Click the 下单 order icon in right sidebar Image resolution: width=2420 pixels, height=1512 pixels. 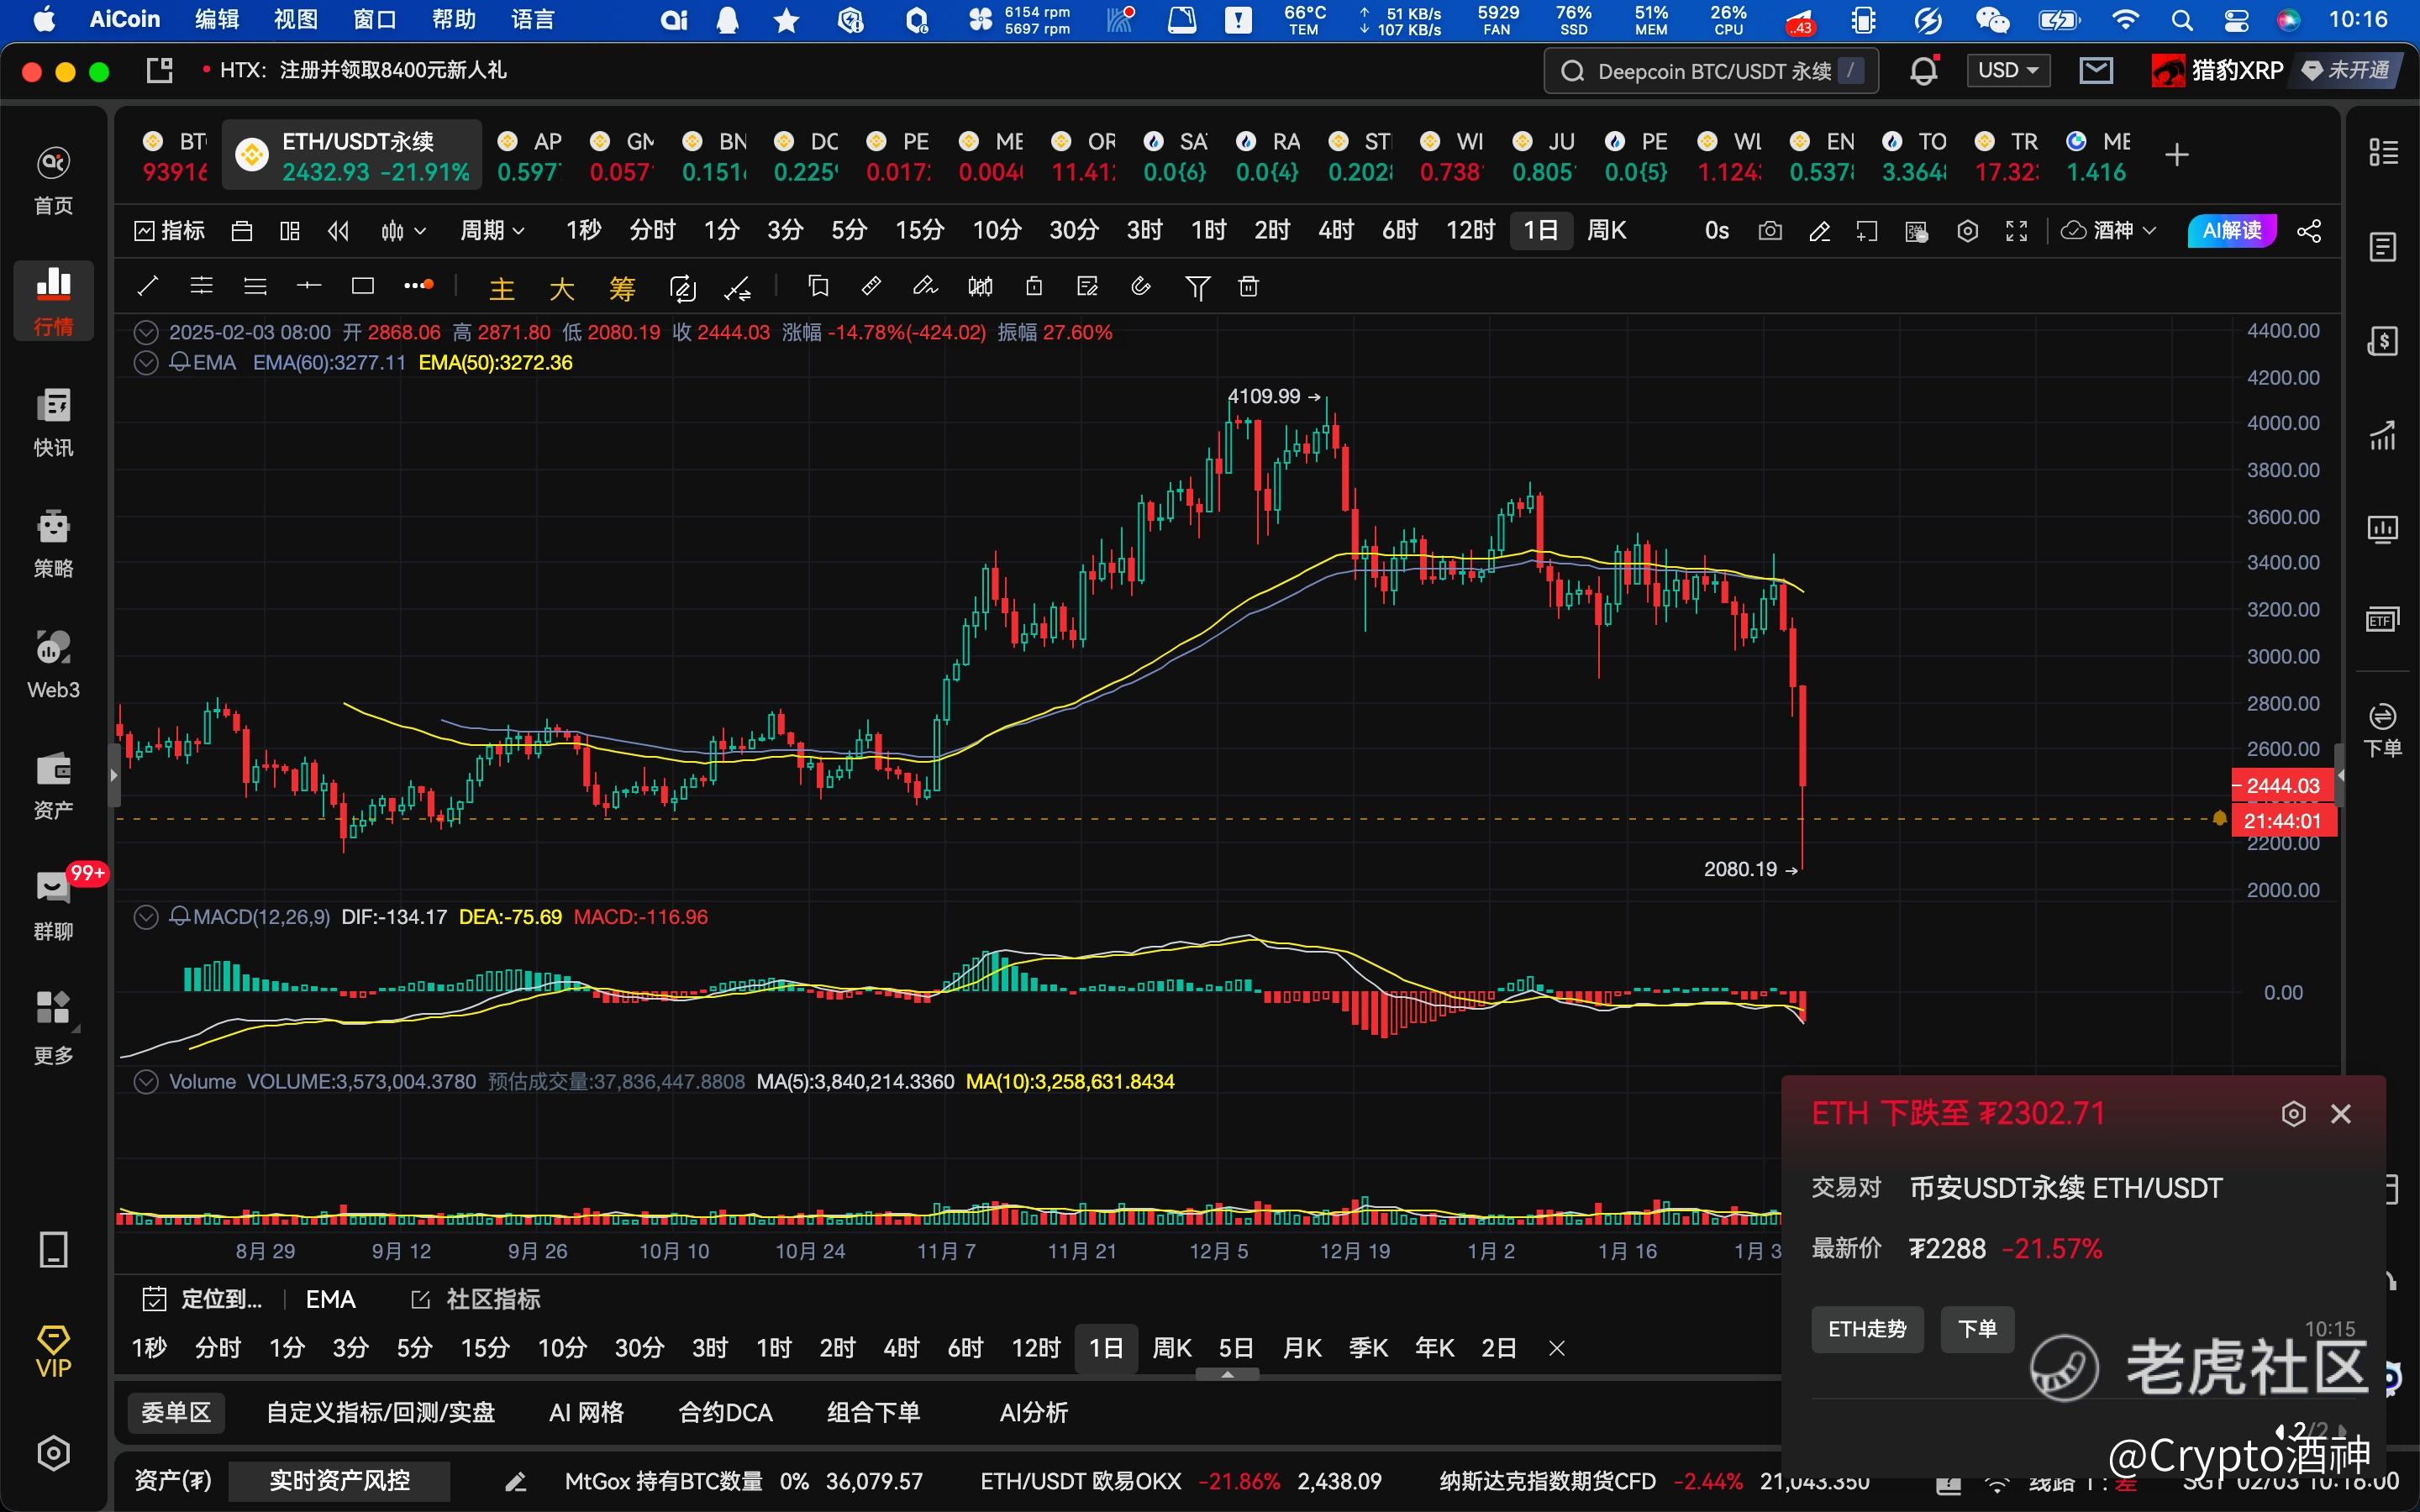pos(2382,730)
